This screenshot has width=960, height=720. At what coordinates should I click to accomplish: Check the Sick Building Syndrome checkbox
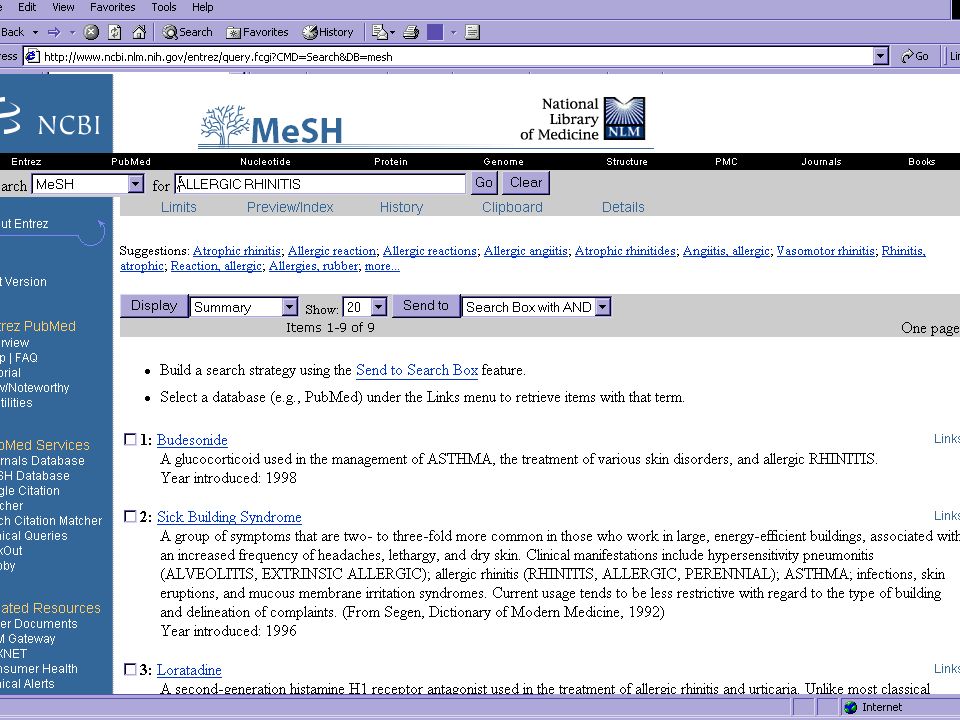pos(130,516)
